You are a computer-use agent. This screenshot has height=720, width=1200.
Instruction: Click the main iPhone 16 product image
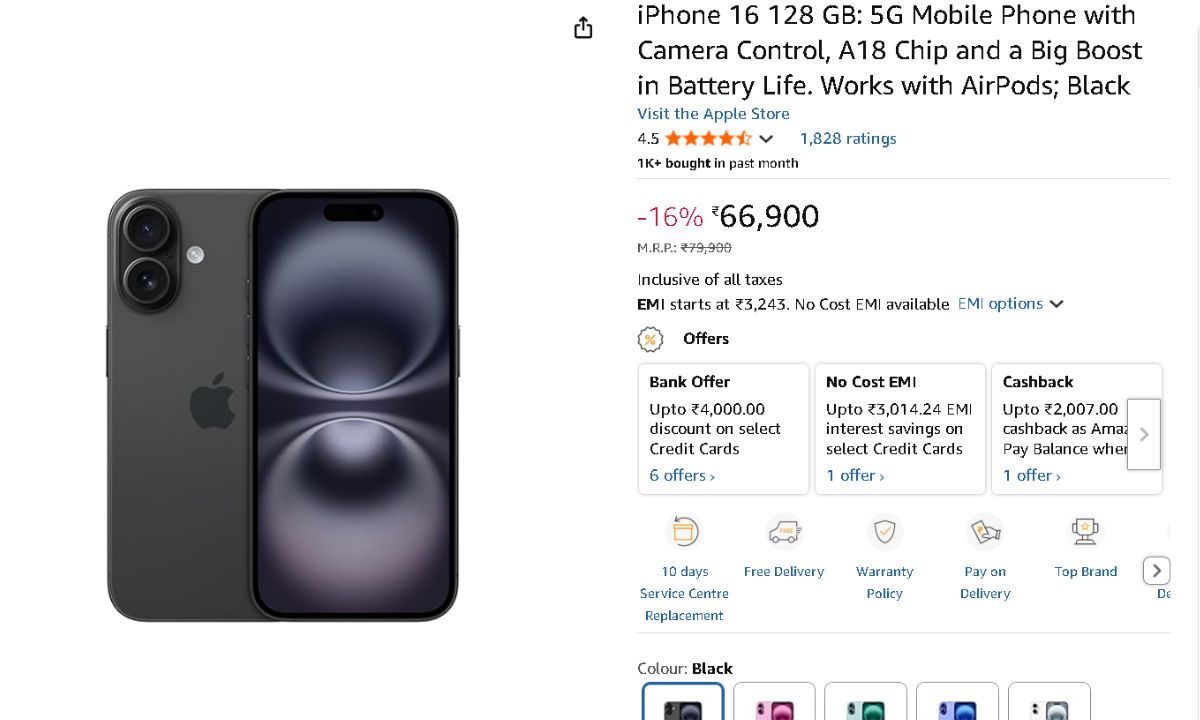(x=283, y=405)
